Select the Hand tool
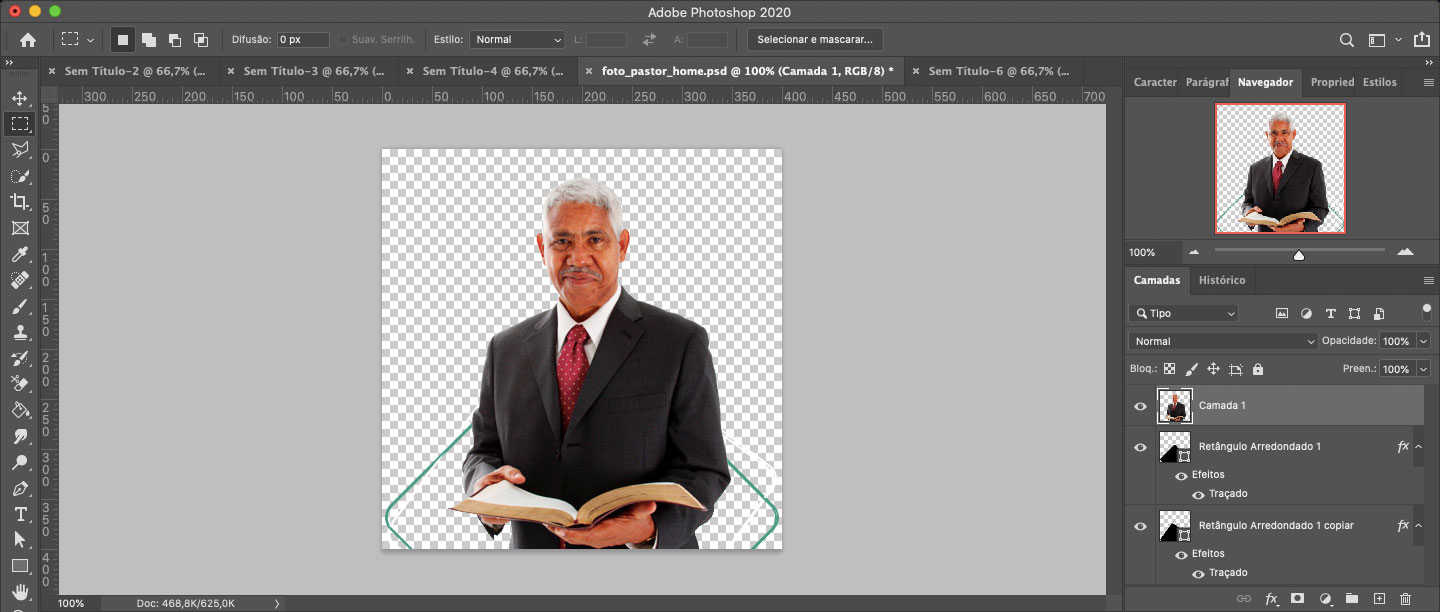Screen dimensions: 1440x612 tap(19, 592)
